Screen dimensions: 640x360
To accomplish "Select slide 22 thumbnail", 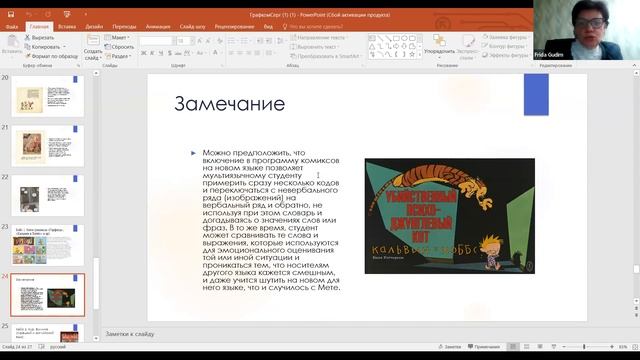I will pos(48,196).
